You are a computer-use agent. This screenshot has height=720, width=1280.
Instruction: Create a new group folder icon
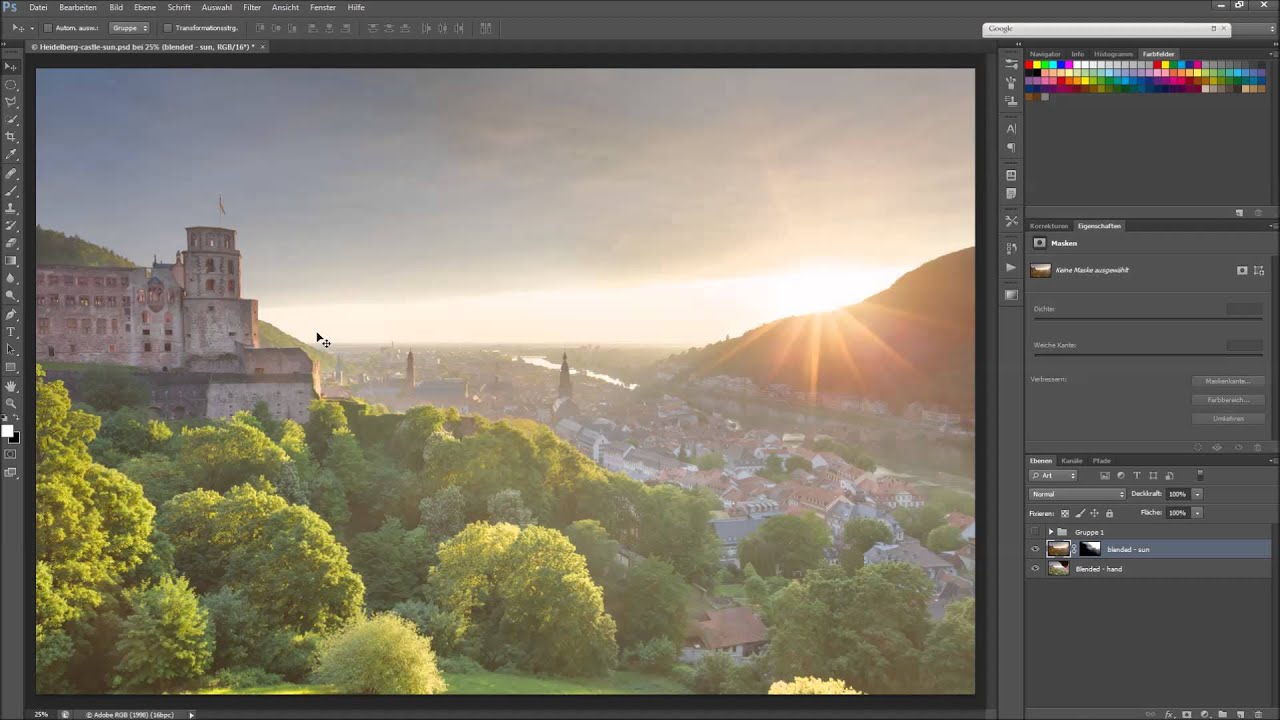pyautogui.click(x=1222, y=714)
